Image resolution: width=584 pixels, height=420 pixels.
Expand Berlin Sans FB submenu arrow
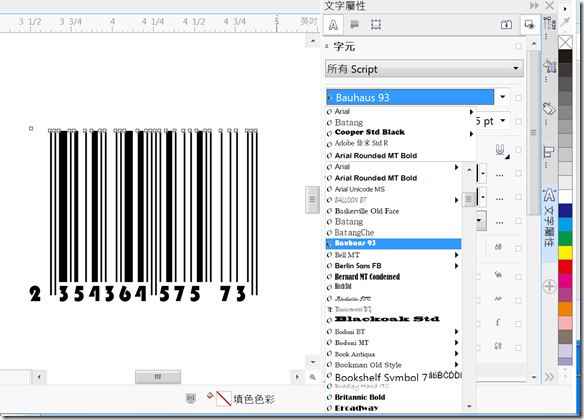(x=456, y=266)
